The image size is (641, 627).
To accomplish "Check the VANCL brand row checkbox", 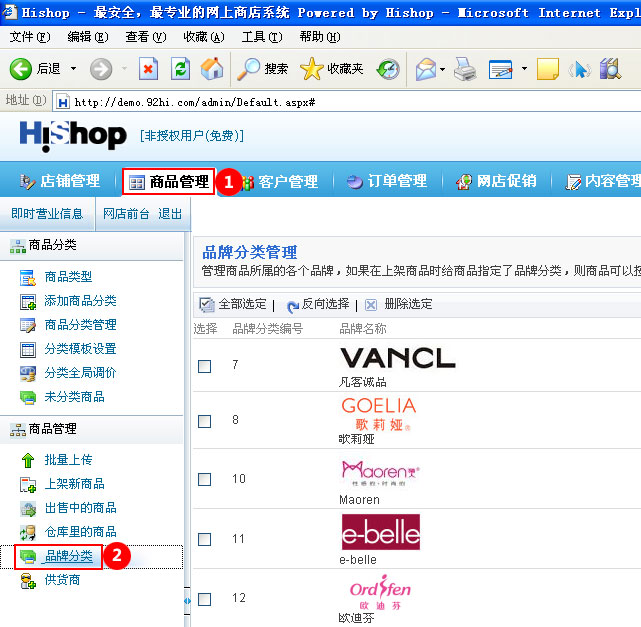I will [204, 366].
